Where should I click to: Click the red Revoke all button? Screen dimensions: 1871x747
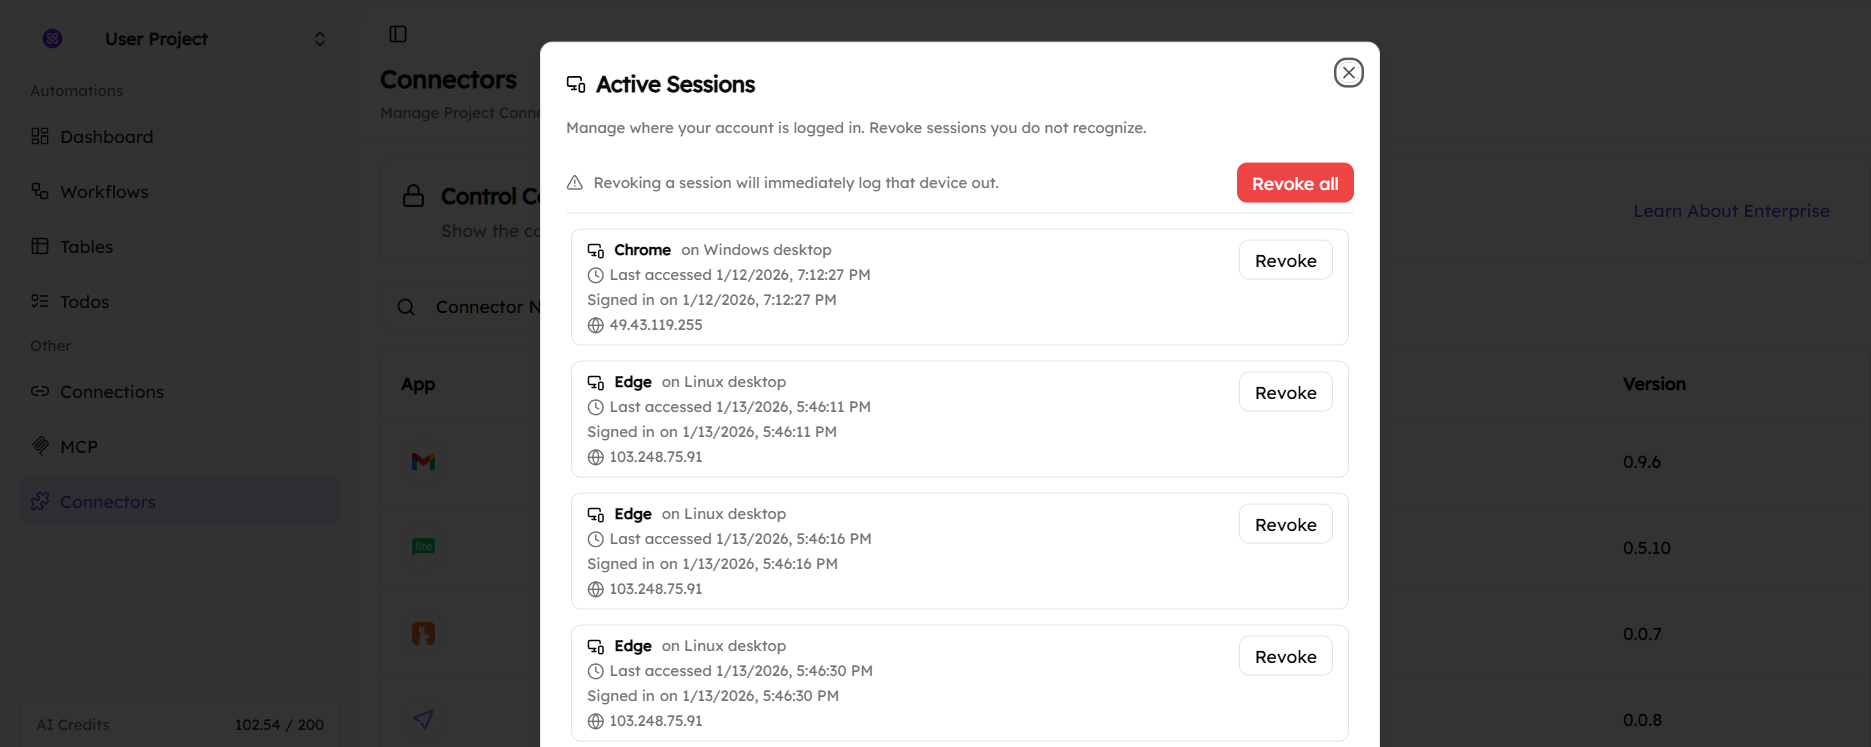(x=1294, y=183)
